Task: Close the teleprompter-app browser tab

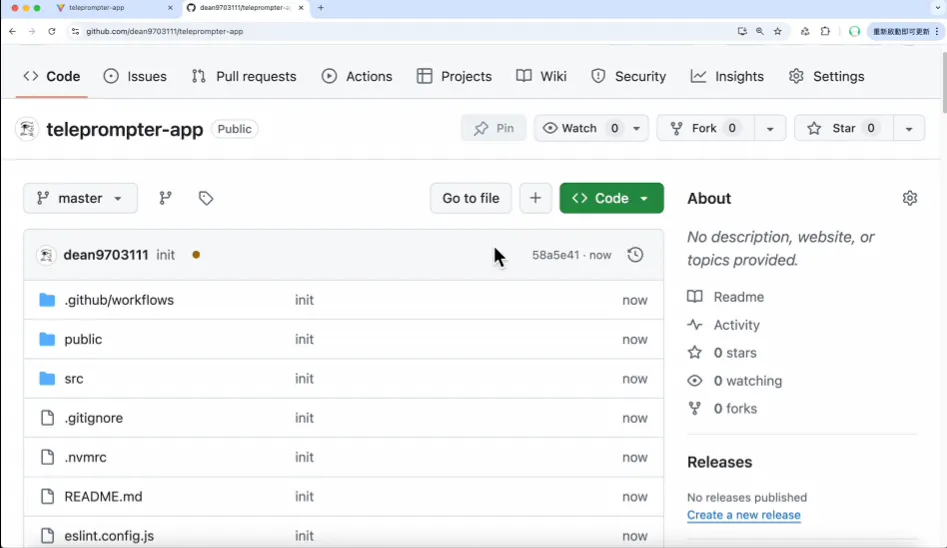Action: pyautogui.click(x=170, y=8)
